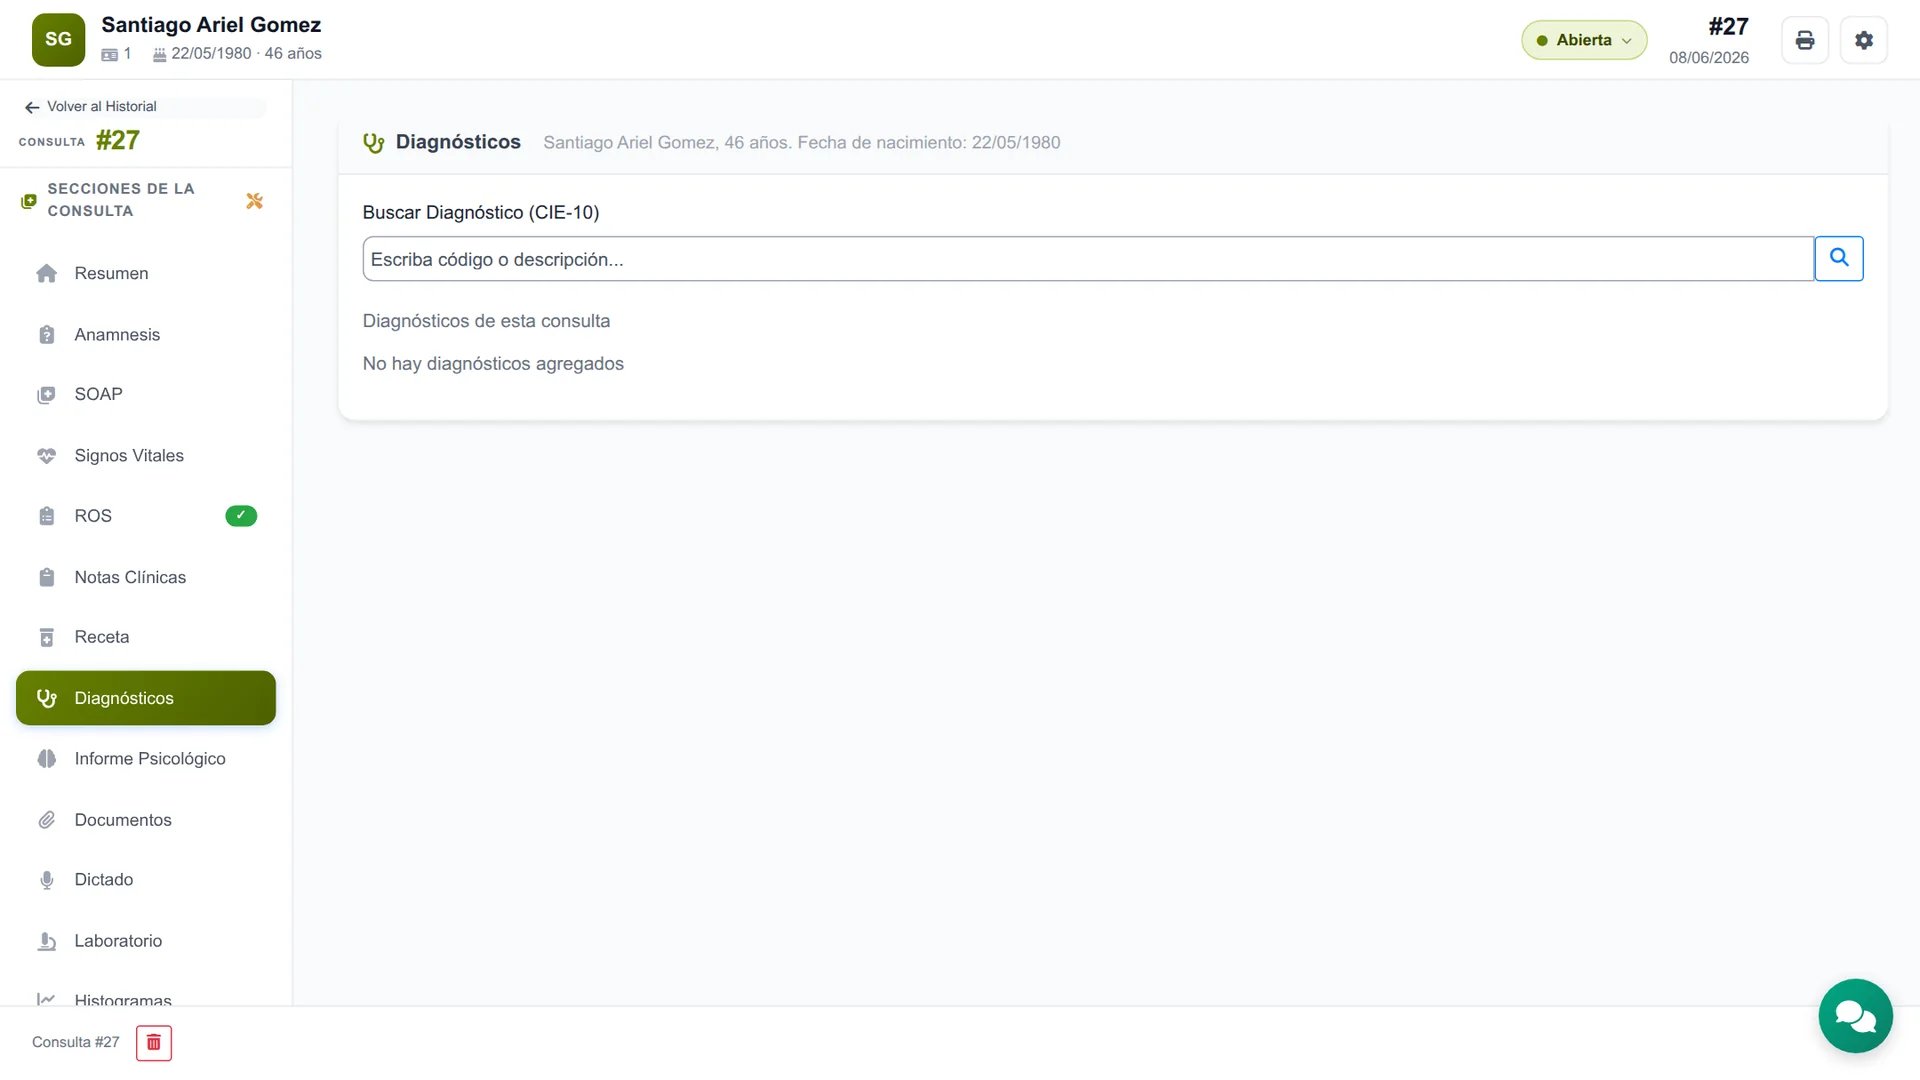Click the Dictado microphone icon
The height and width of the screenshot is (1080, 1920).
coord(46,880)
